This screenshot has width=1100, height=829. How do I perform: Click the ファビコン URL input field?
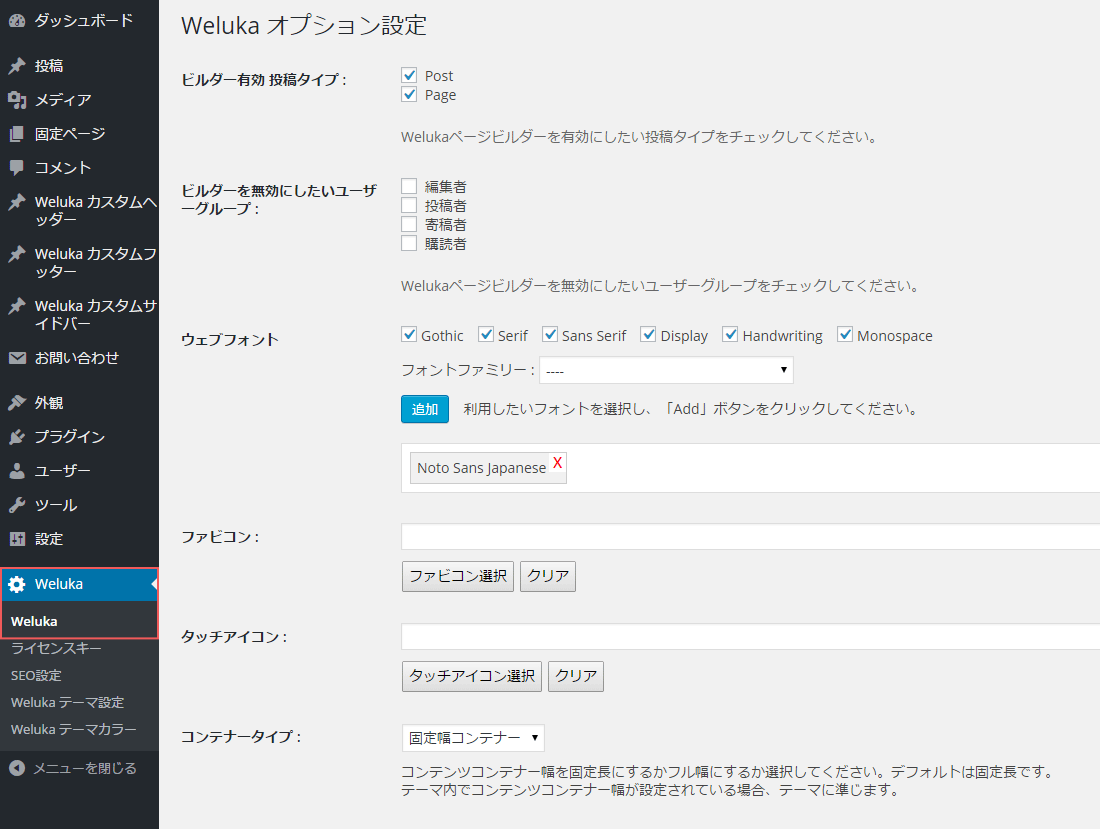pos(751,537)
